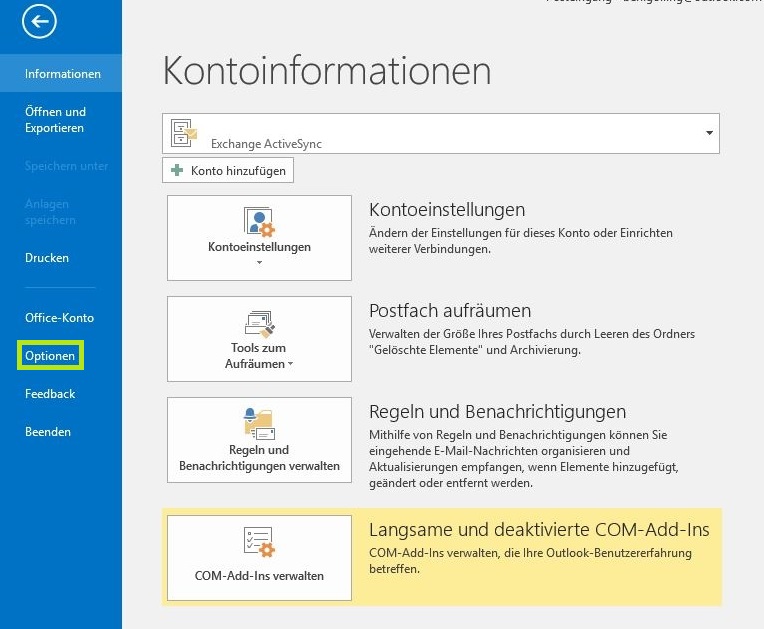Image resolution: width=764 pixels, height=629 pixels.
Task: Click the Exchange ActiveSync label
Action: point(267,144)
